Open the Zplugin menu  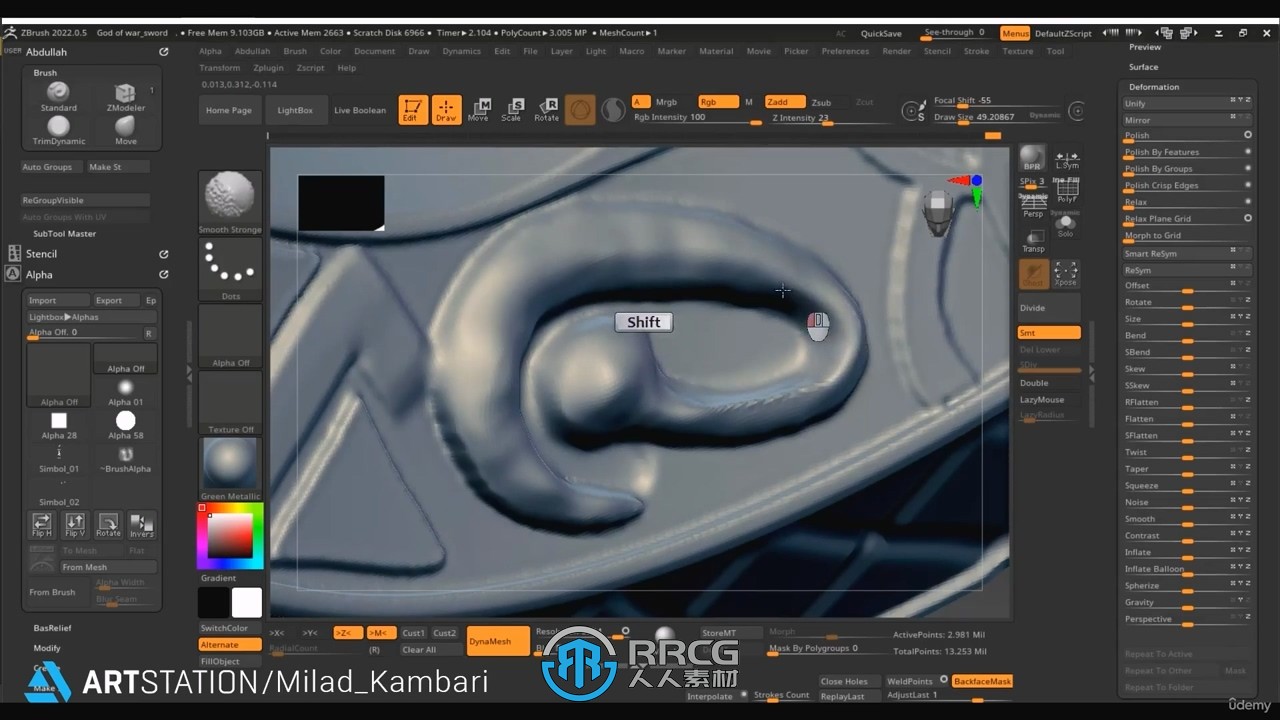[268, 68]
